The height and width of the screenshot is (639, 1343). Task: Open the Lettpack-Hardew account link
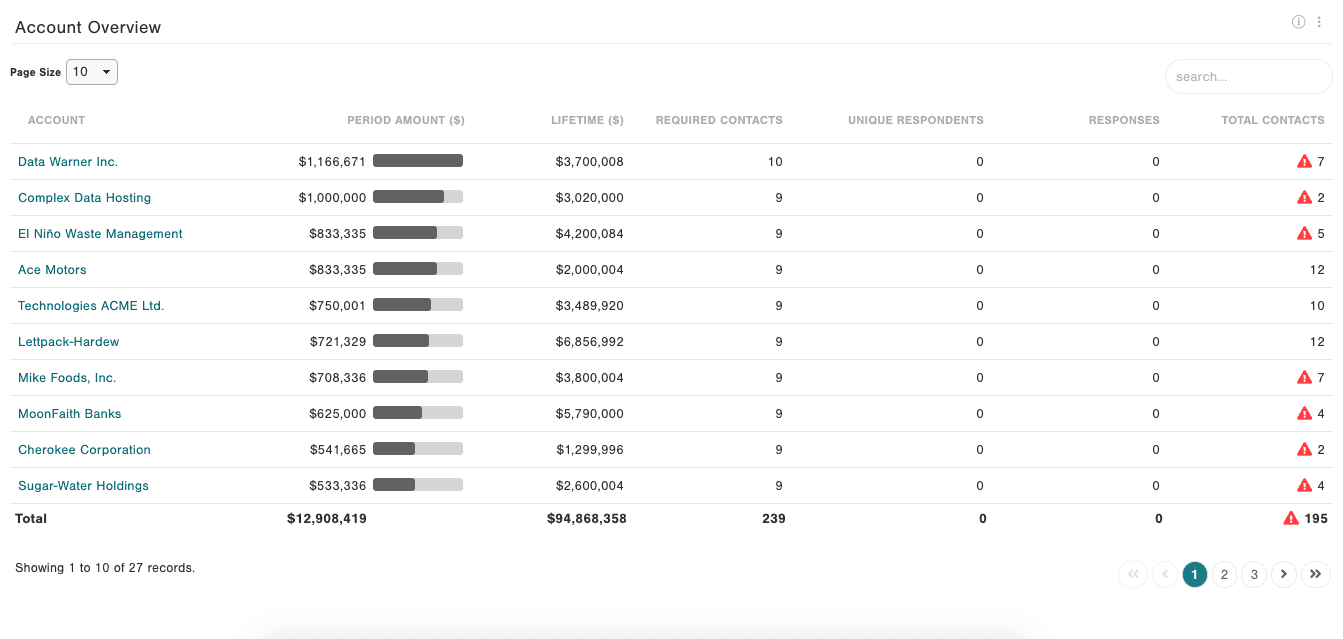(68, 341)
